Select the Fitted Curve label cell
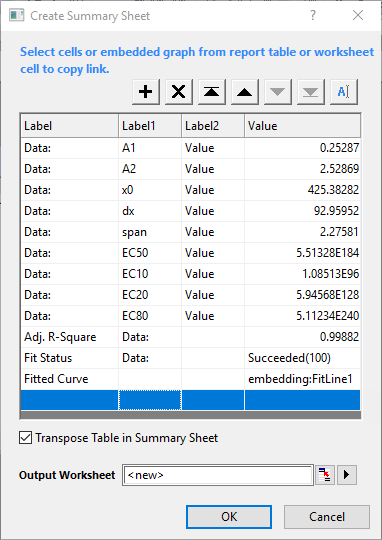 (x=70, y=379)
